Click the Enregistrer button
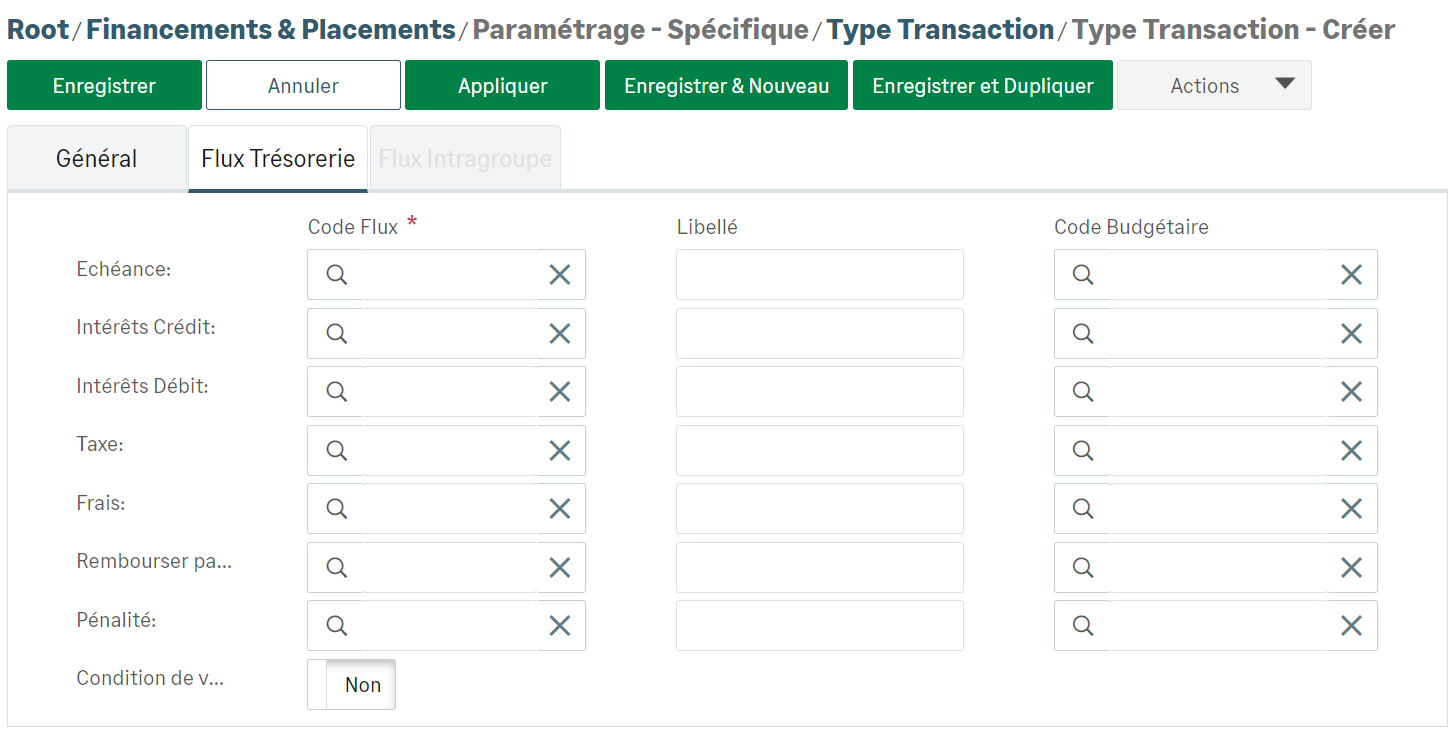 pos(104,86)
